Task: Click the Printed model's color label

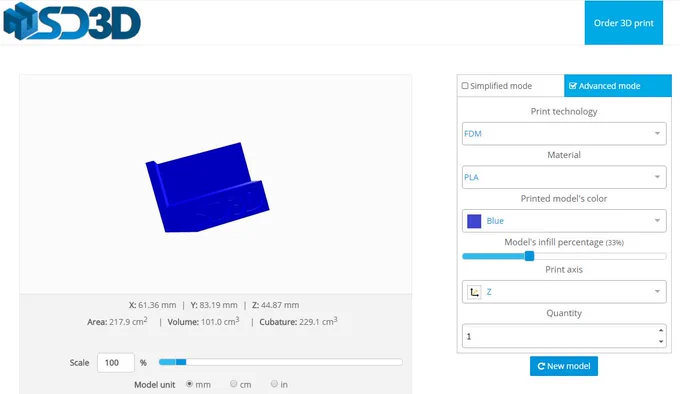Action: pyautogui.click(x=564, y=199)
